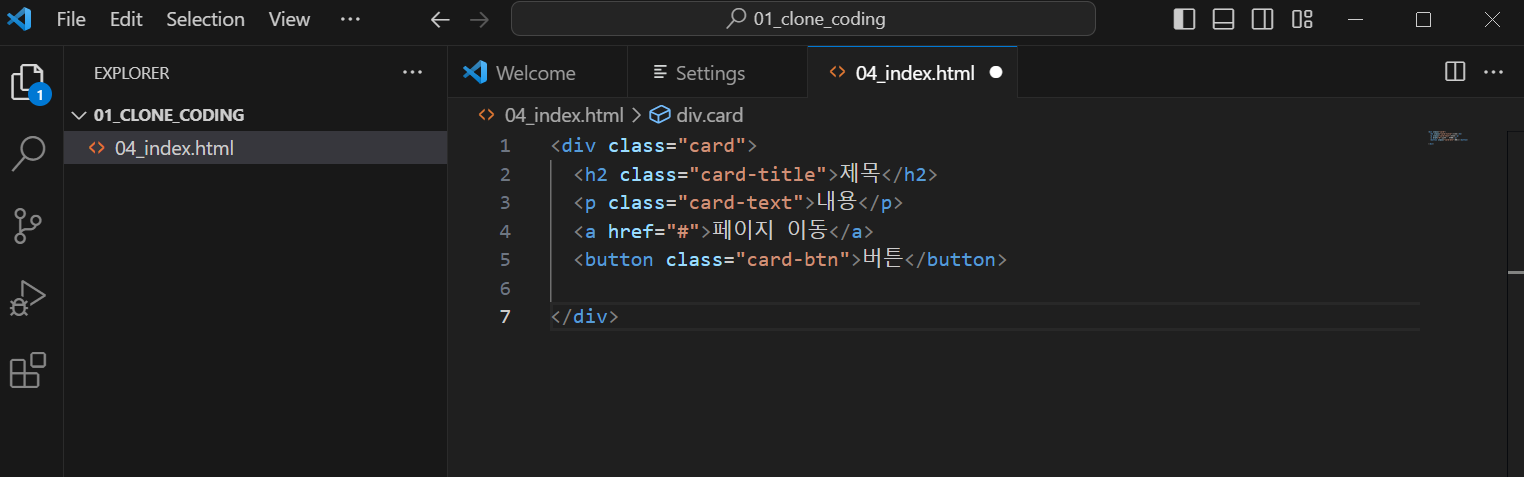Select 04_index.html in the Explorer tree

coord(255,148)
